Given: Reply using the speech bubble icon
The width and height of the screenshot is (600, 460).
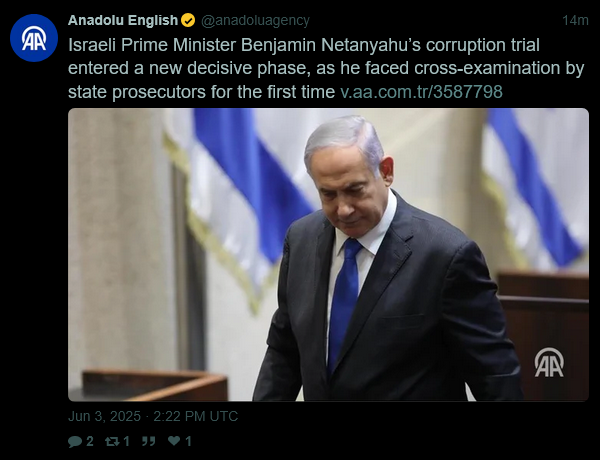Looking at the screenshot, I should (x=75, y=442).
